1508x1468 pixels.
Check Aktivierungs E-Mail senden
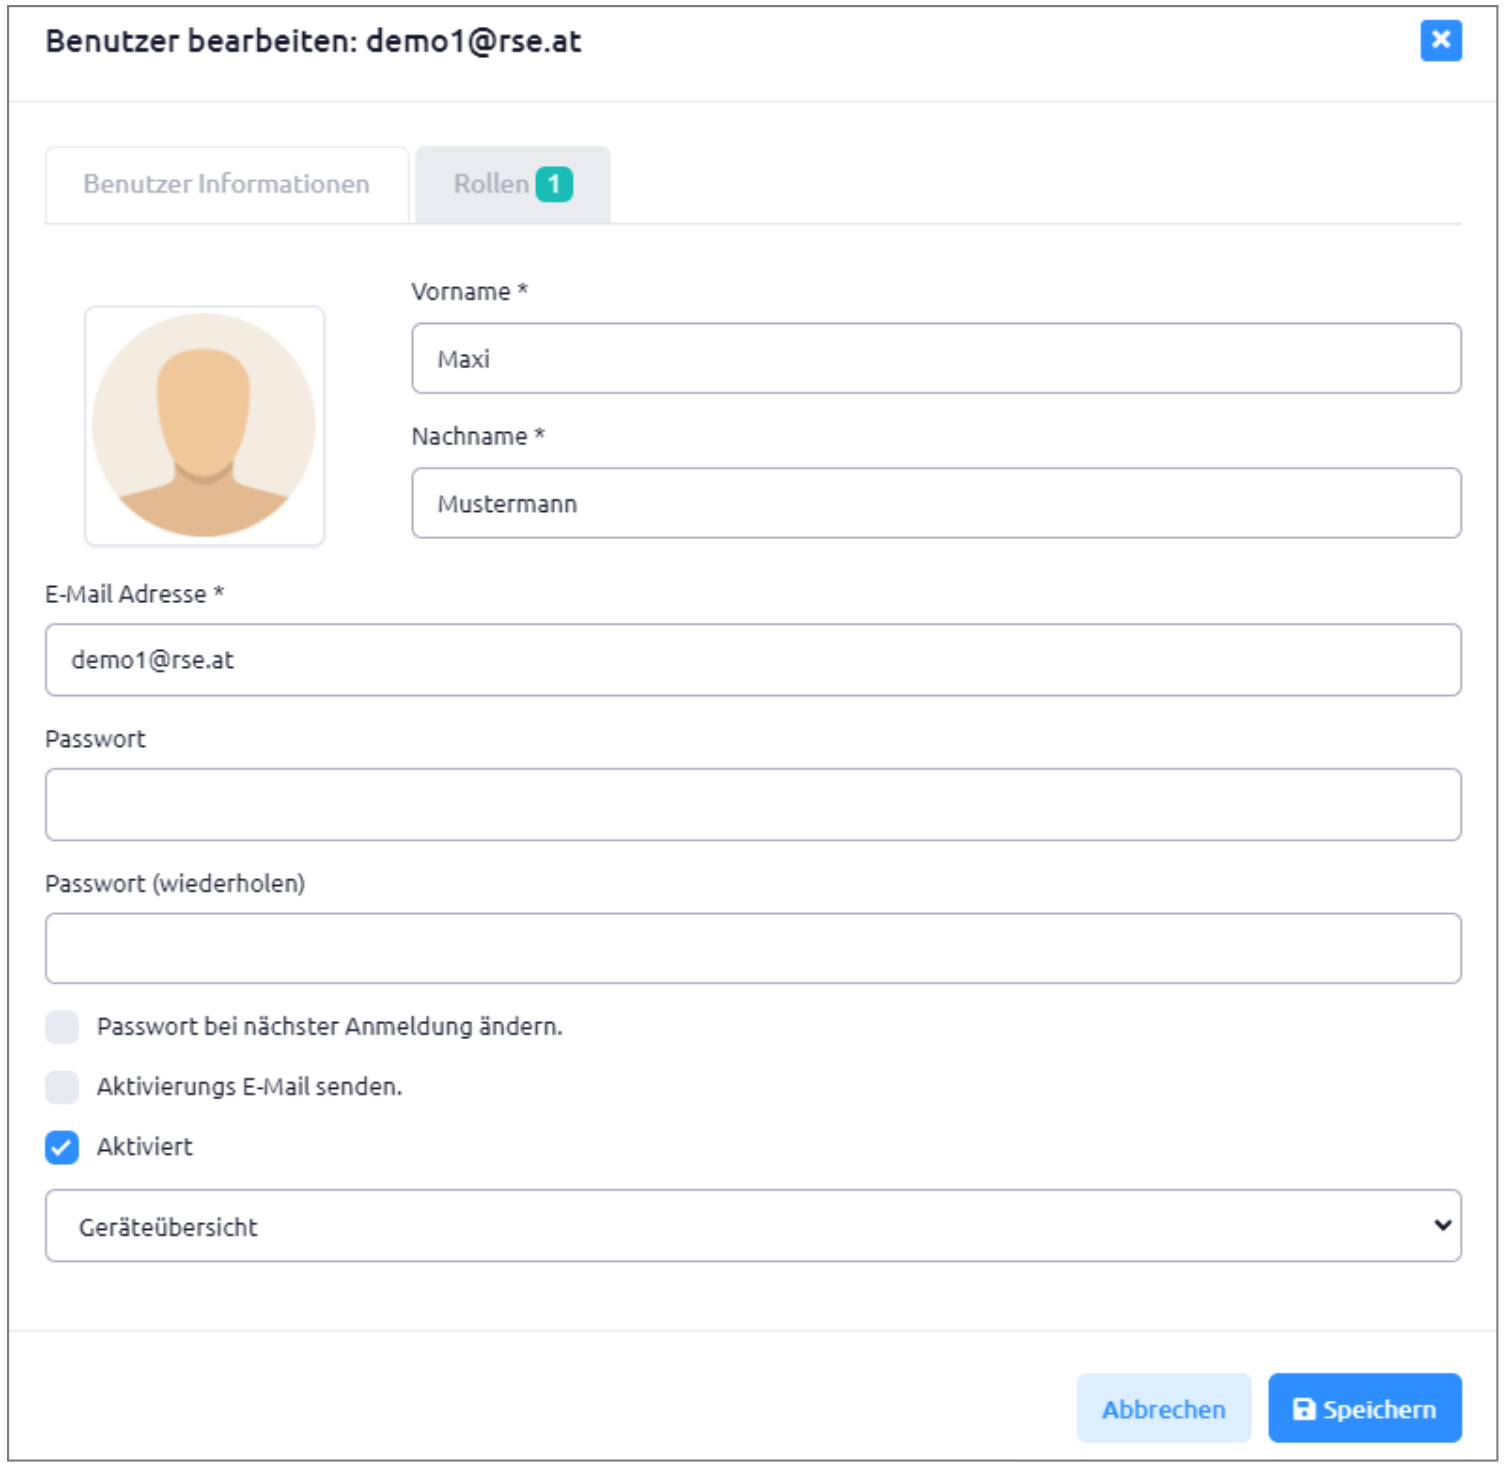62,1087
